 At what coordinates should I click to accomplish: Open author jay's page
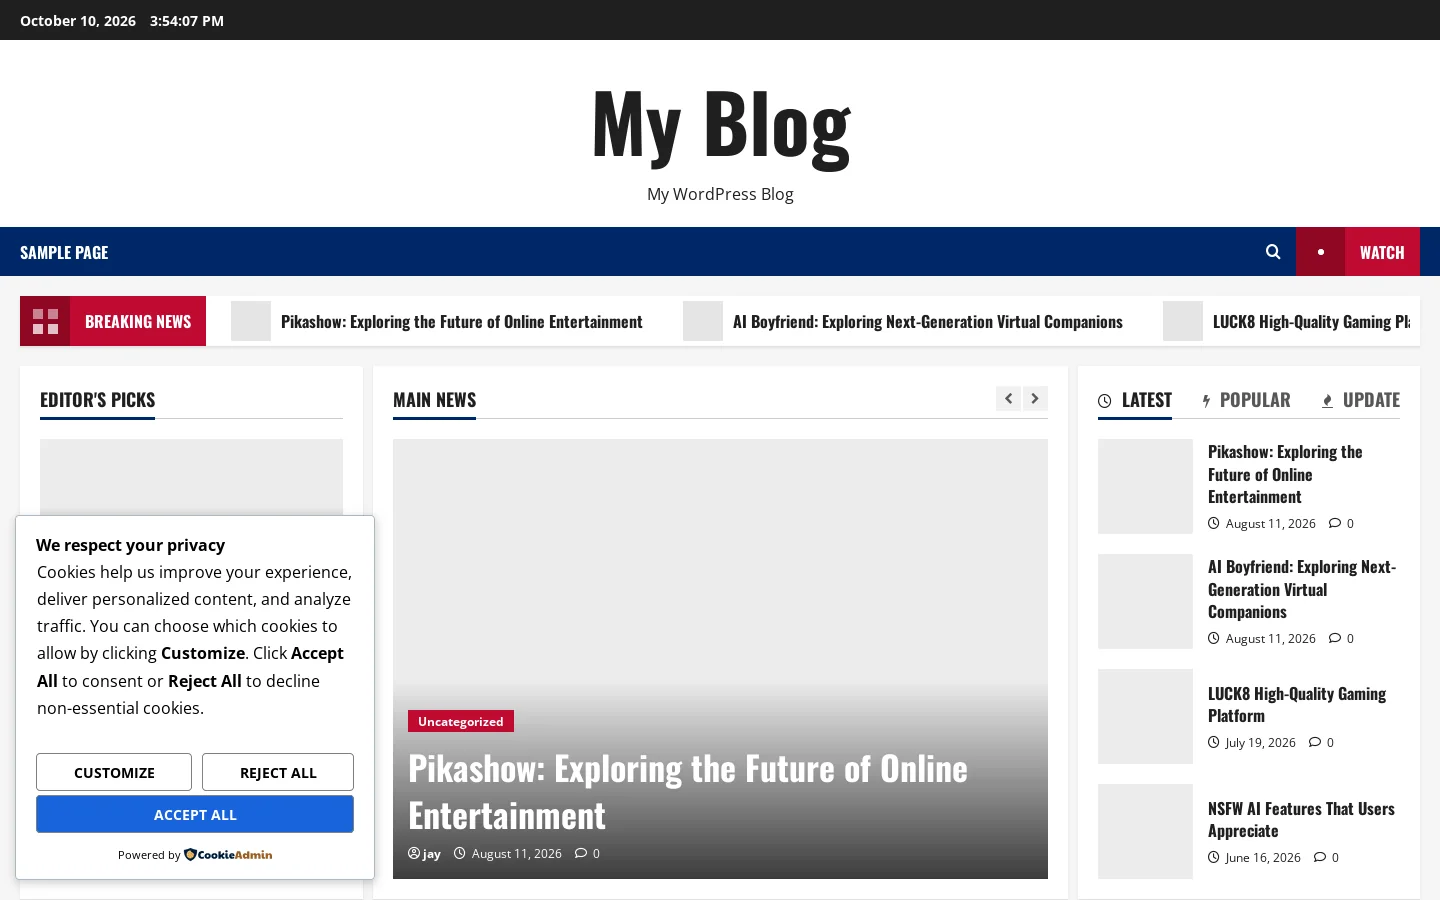[432, 853]
